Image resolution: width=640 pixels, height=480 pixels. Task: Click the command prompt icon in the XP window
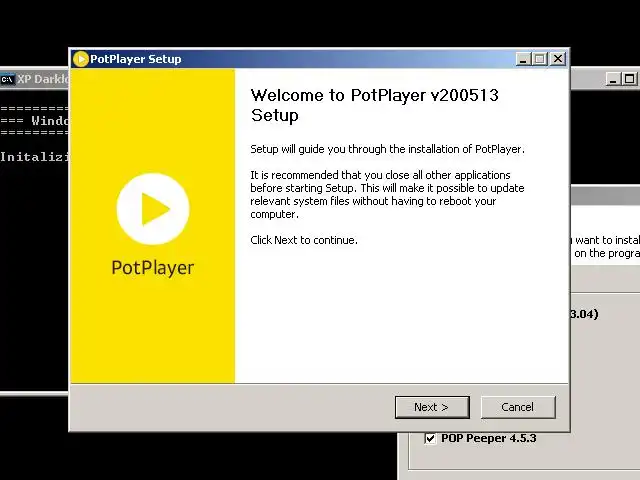[7, 79]
